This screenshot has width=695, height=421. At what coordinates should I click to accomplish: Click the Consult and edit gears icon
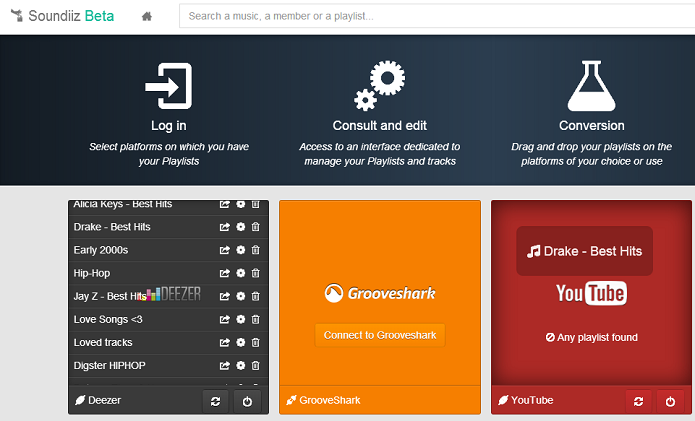pyautogui.click(x=379, y=86)
